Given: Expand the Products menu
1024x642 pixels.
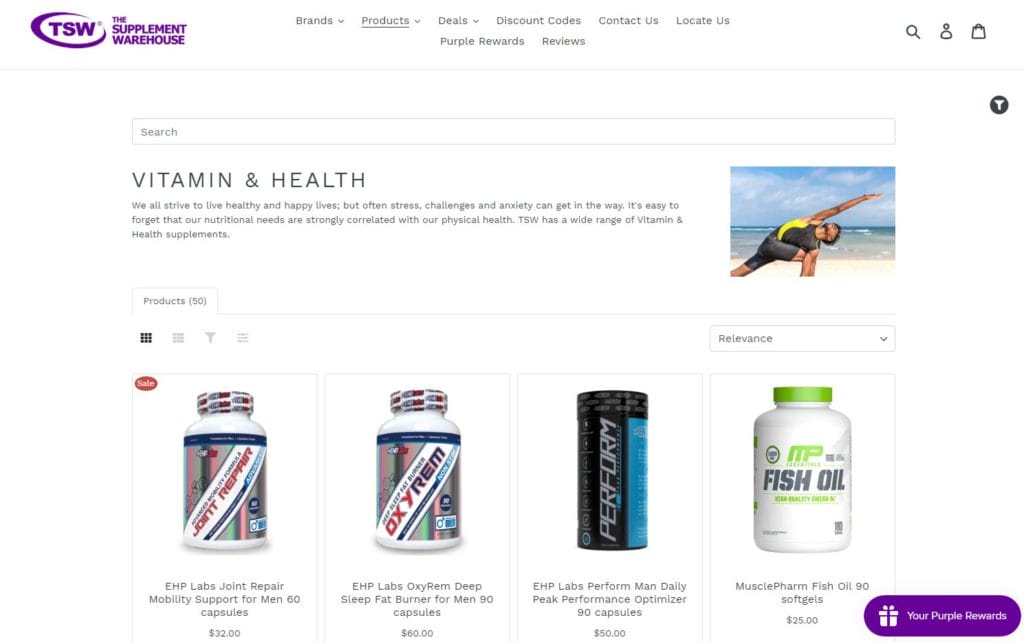Looking at the screenshot, I should pos(391,20).
